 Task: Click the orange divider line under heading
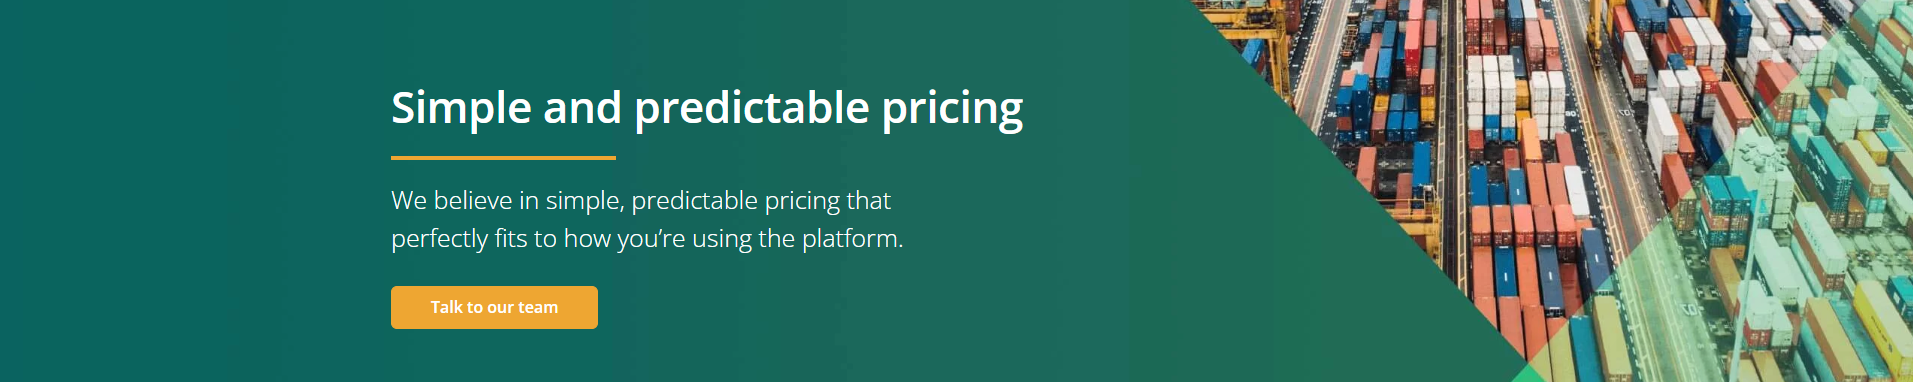[x=503, y=157]
